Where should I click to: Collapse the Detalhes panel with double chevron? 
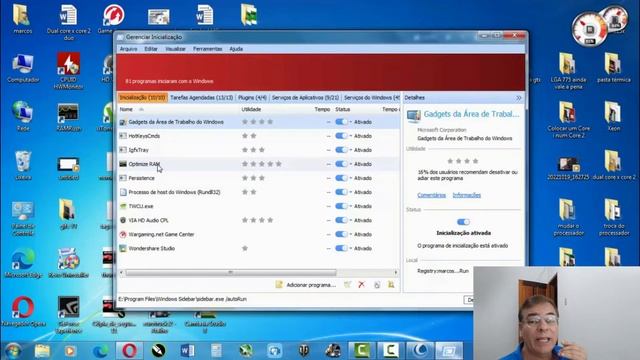tap(519, 98)
